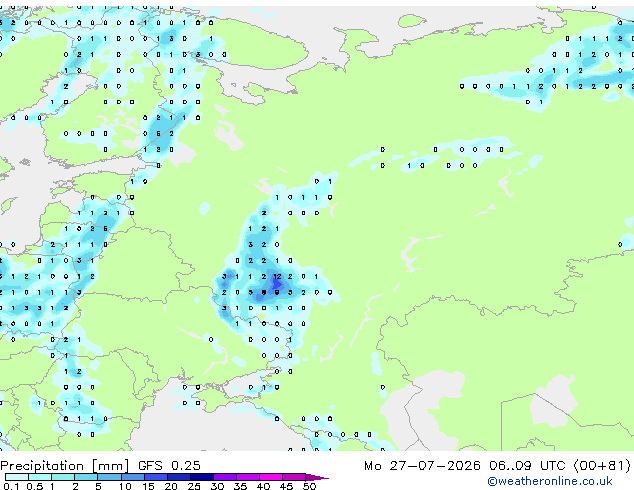Click the 35–40 mm legend swatch
This screenshot has width=634, height=490.
point(248,477)
